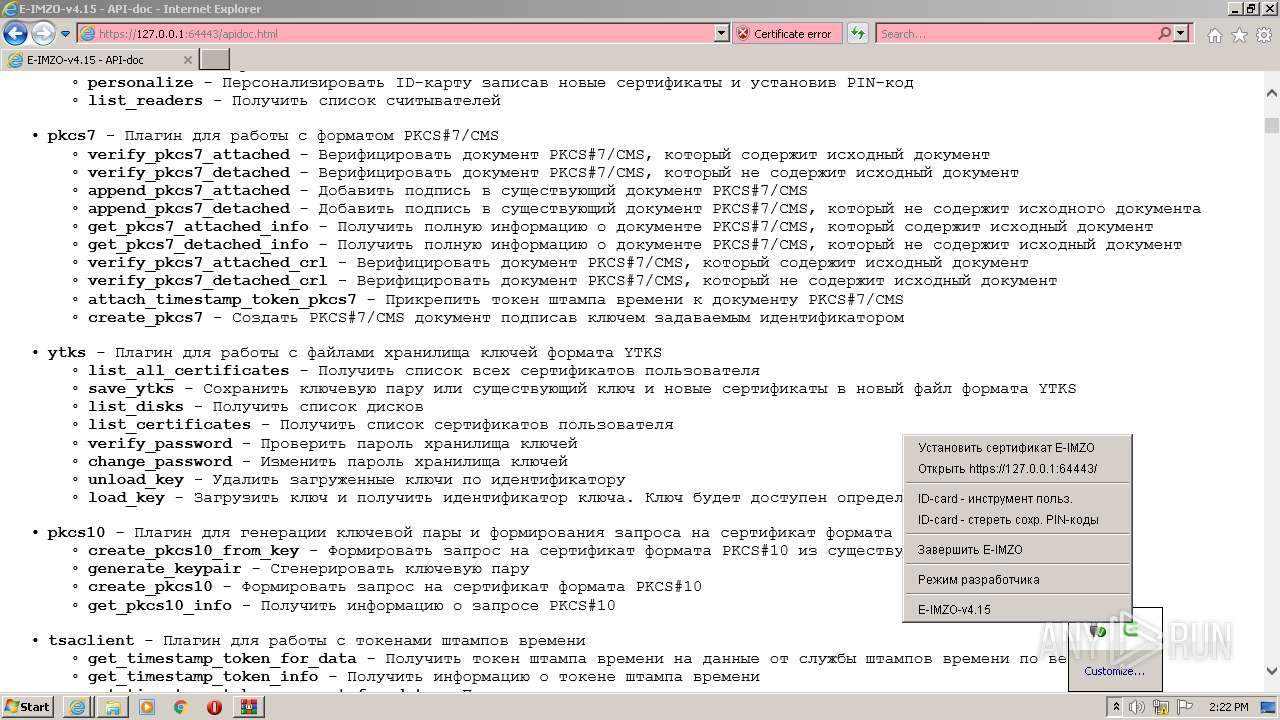The image size is (1280, 720).
Task: Open the recent pages dropdown arrow
Action: click(65, 34)
